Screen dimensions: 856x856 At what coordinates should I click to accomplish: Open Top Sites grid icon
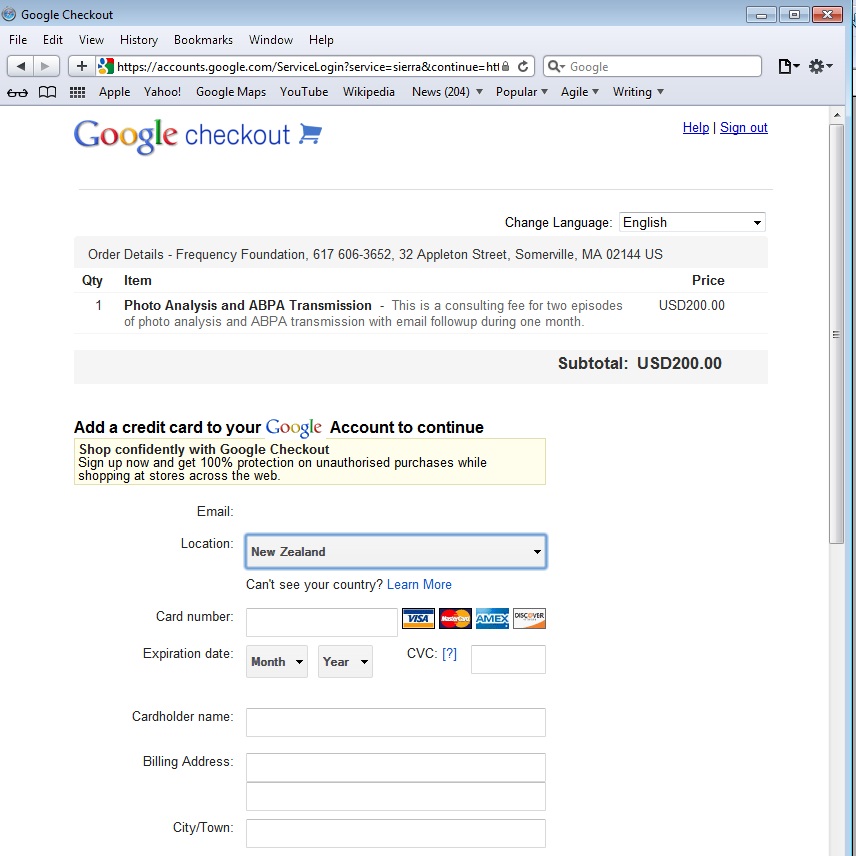[x=77, y=92]
